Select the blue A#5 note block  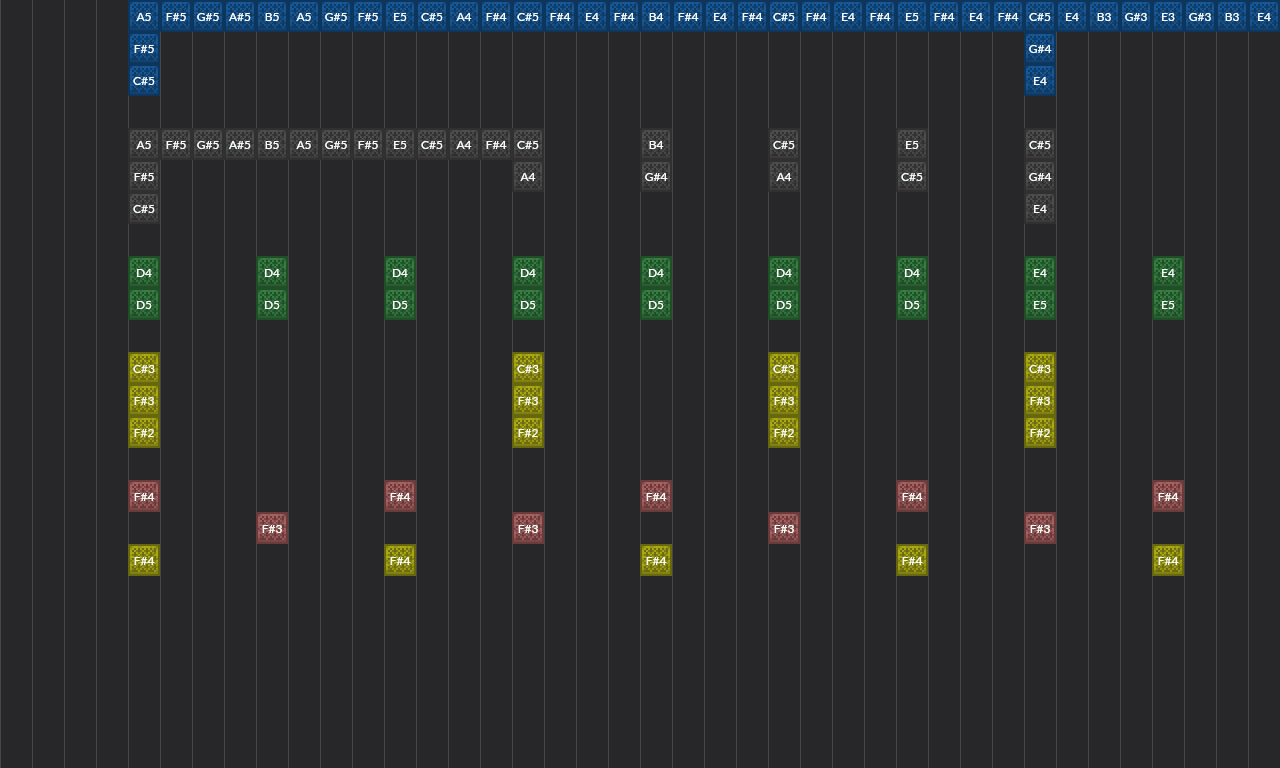[x=240, y=17]
